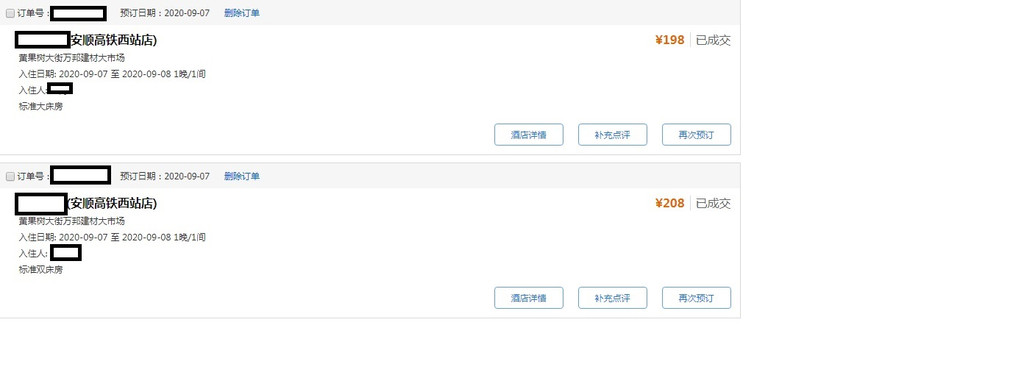This screenshot has height=375, width=1024.
Task: Click the first order's 黄果树大街 address line
Action: point(72,58)
